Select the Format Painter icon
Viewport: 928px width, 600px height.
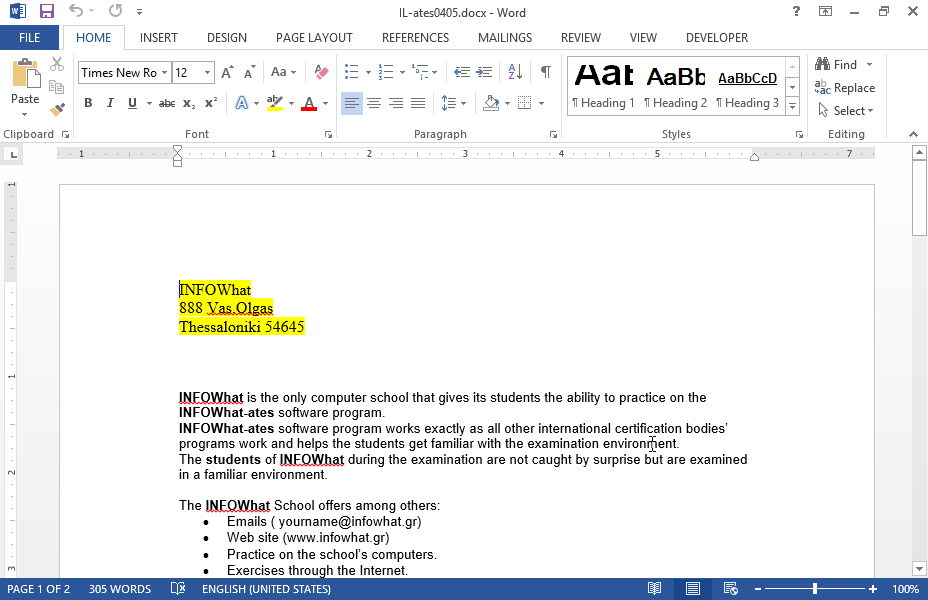(57, 110)
